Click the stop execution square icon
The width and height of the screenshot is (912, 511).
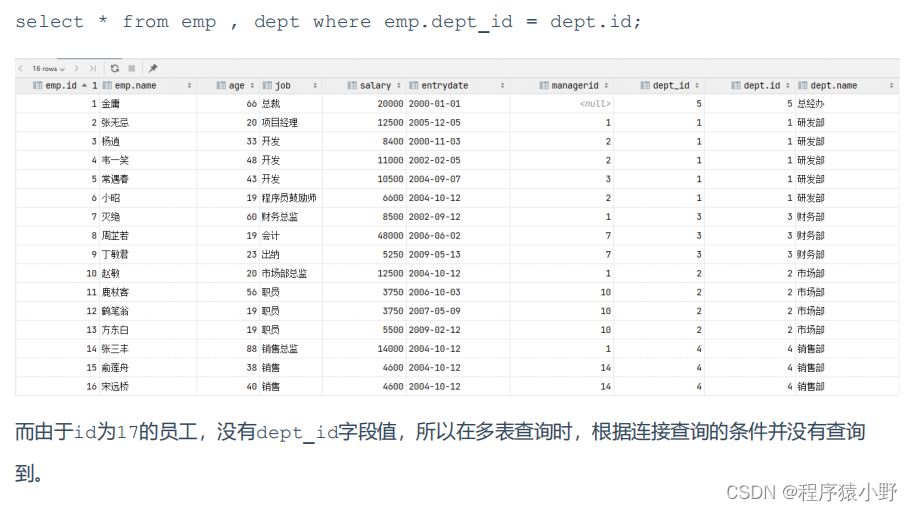(131, 68)
